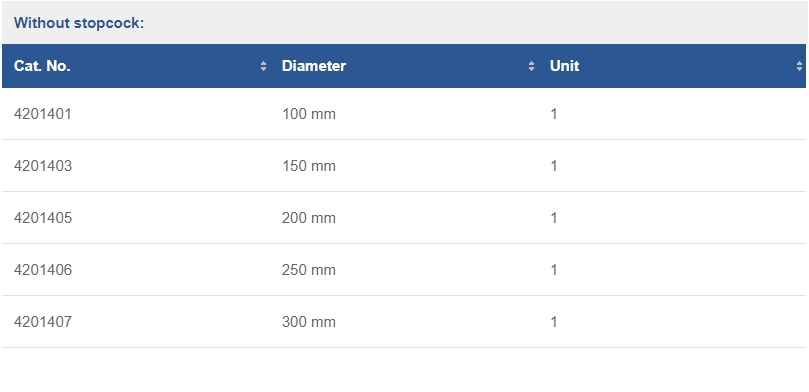The height and width of the screenshot is (392, 809).
Task: Click unit value in 4201405 row
Action: tap(554, 218)
